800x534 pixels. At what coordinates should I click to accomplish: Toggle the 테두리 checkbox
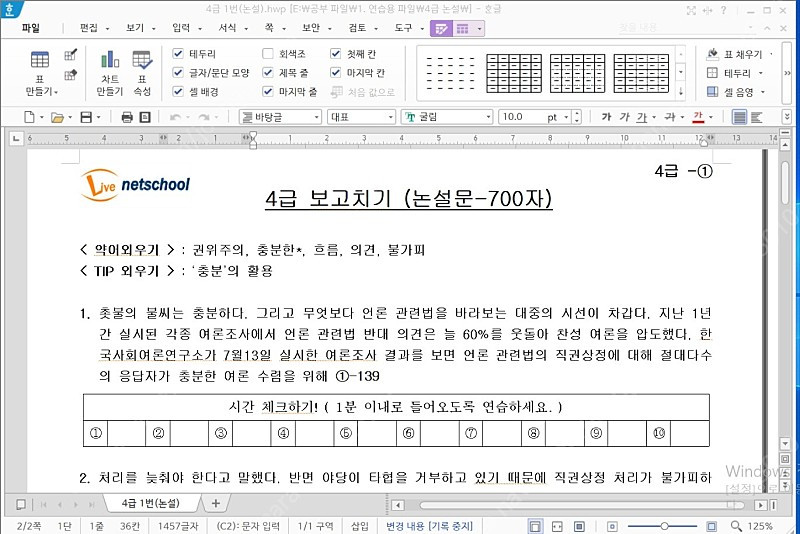[x=178, y=53]
